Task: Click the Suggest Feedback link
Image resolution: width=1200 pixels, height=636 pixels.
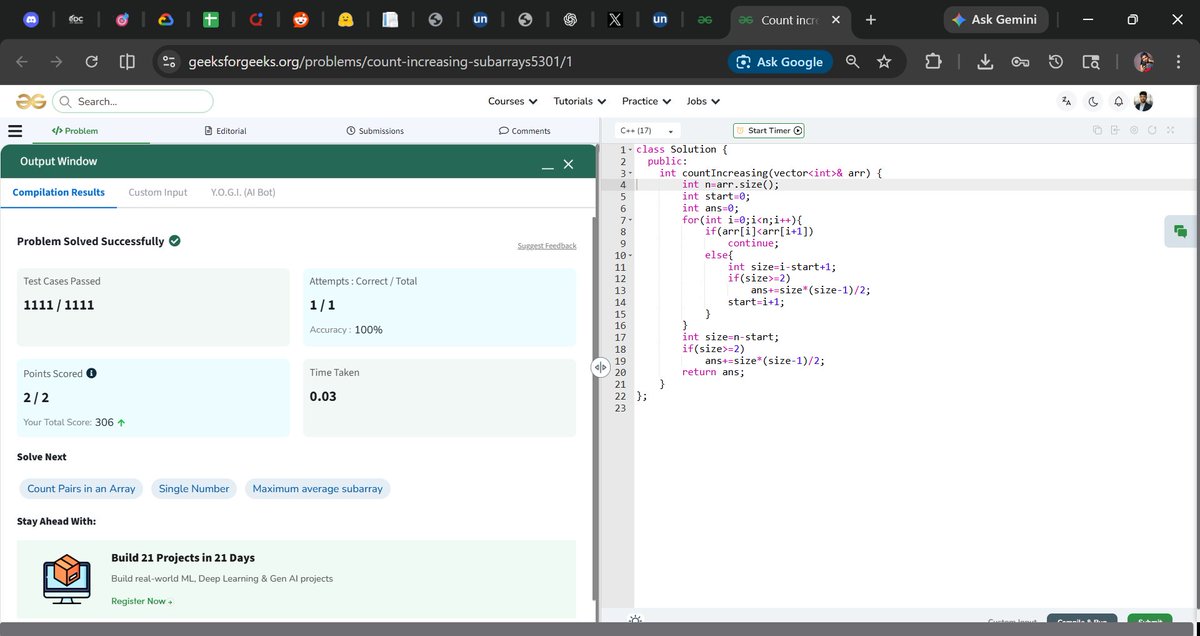Action: pyautogui.click(x=547, y=246)
